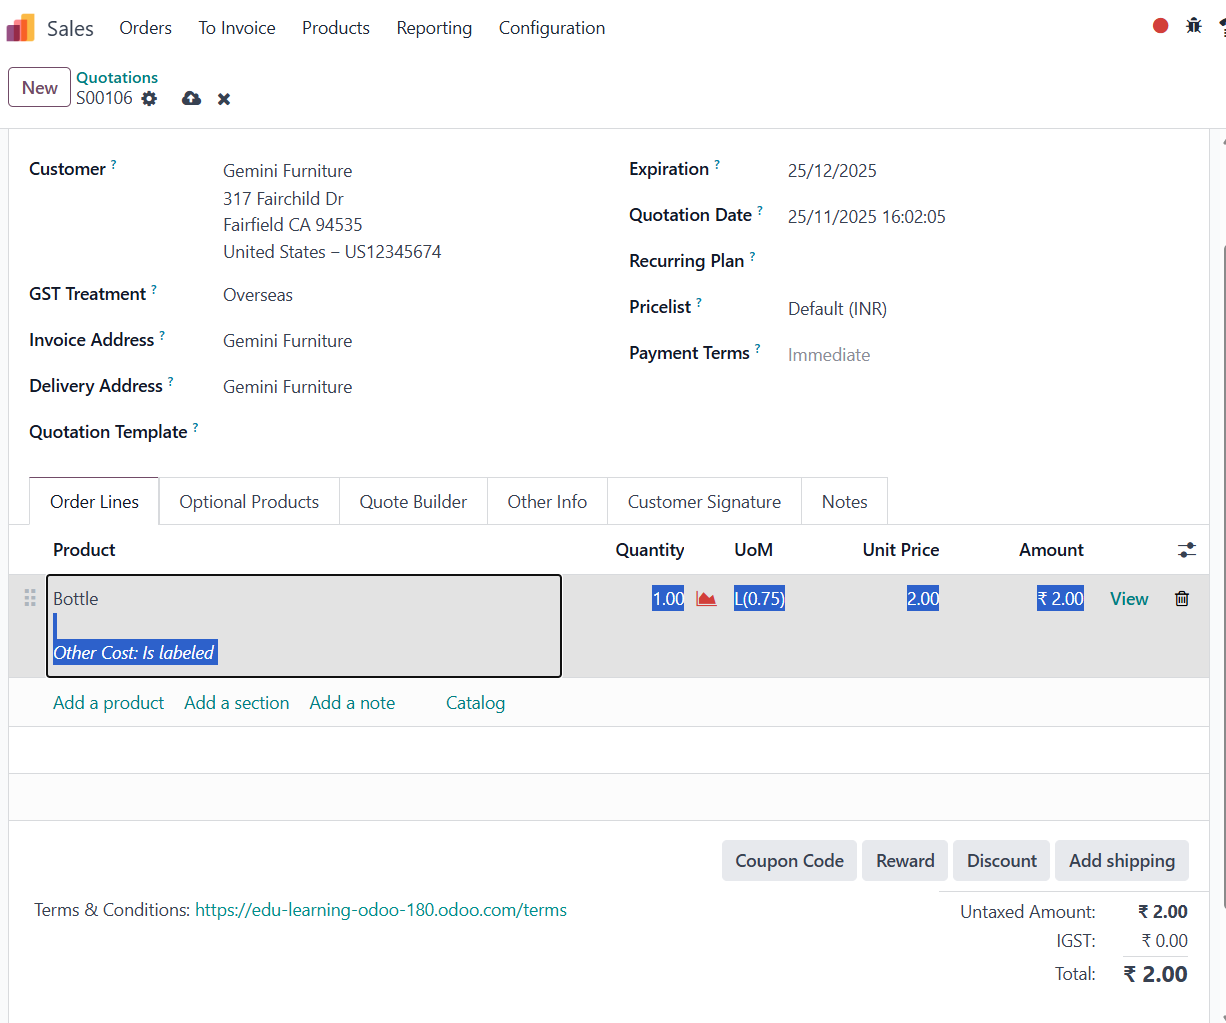Image resolution: width=1226 pixels, height=1023 pixels.
Task: Click the Add a product link
Action: 108,703
